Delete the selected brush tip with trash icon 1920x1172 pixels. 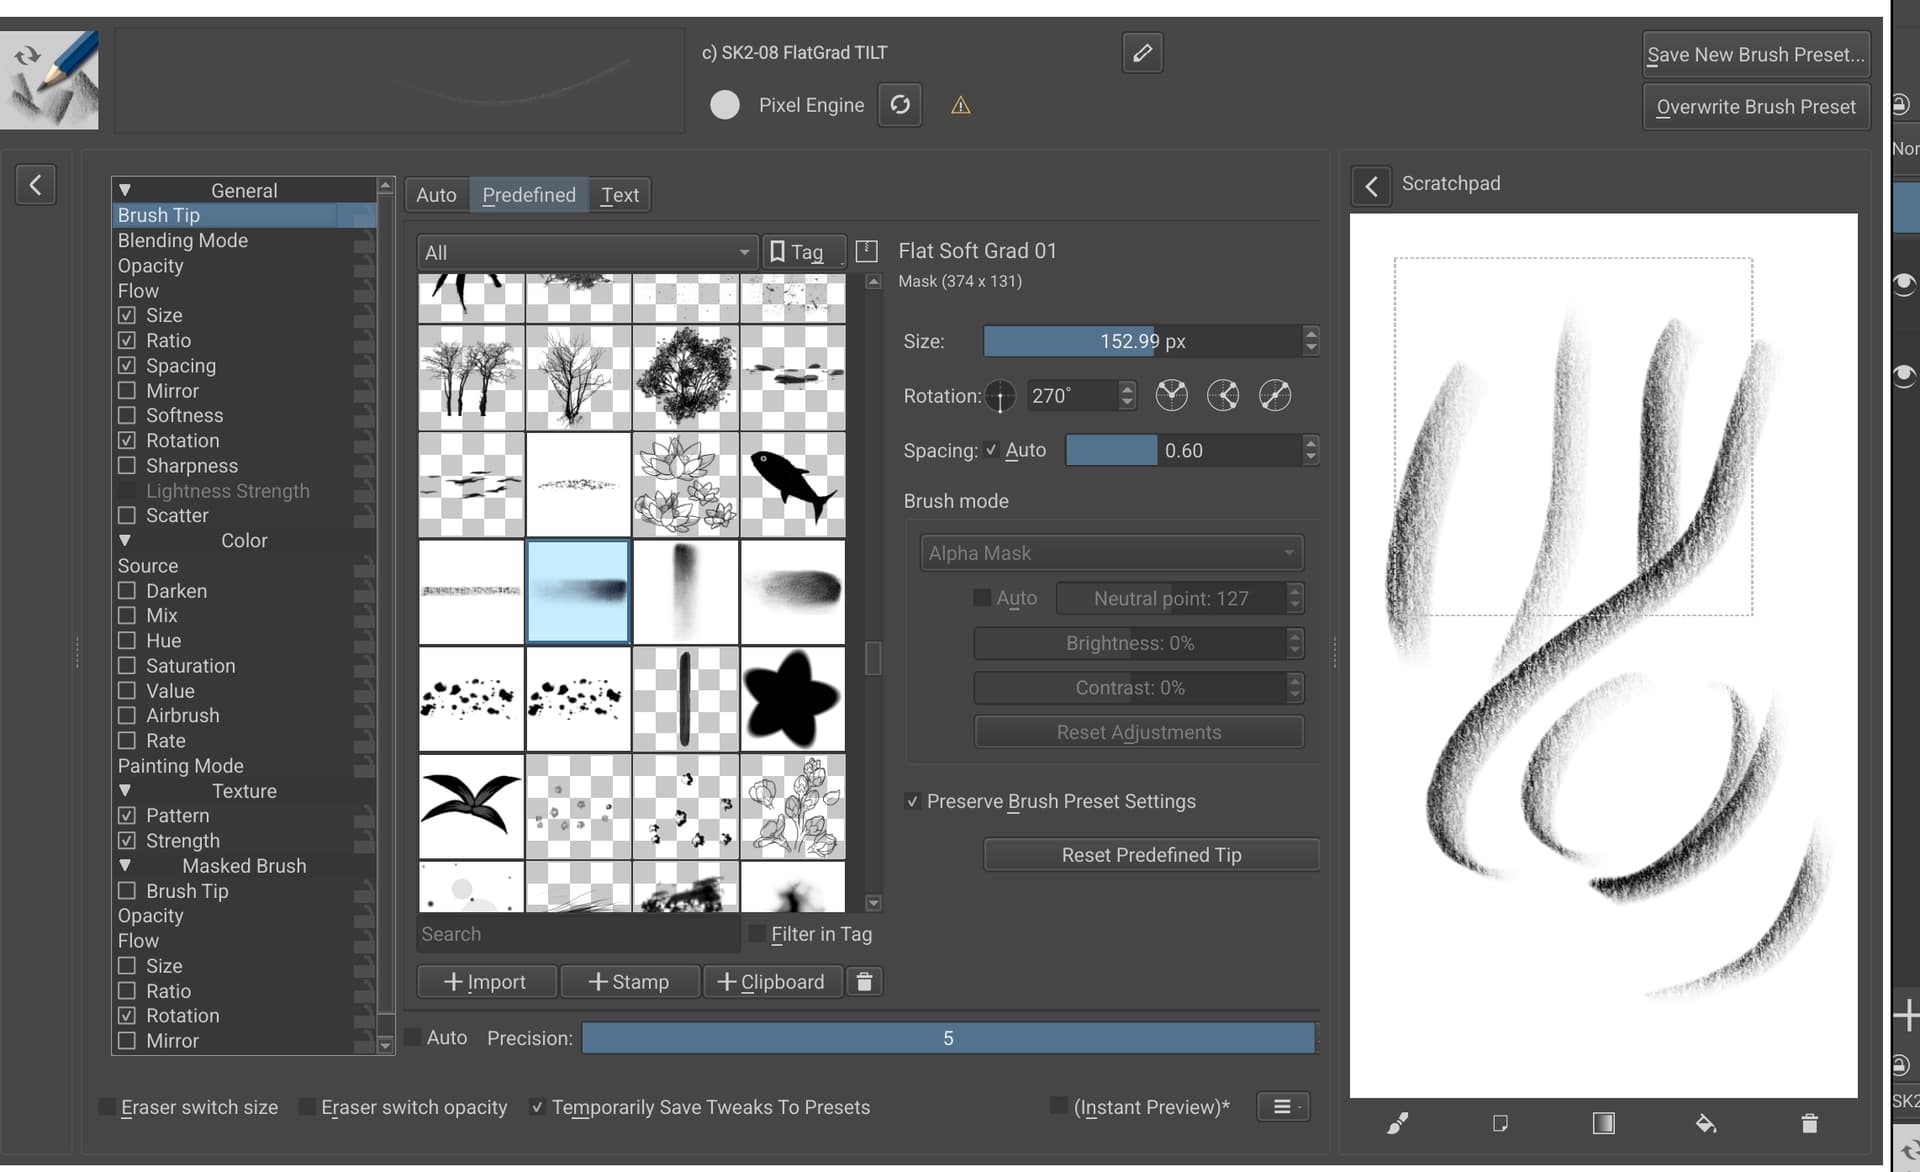(x=864, y=982)
